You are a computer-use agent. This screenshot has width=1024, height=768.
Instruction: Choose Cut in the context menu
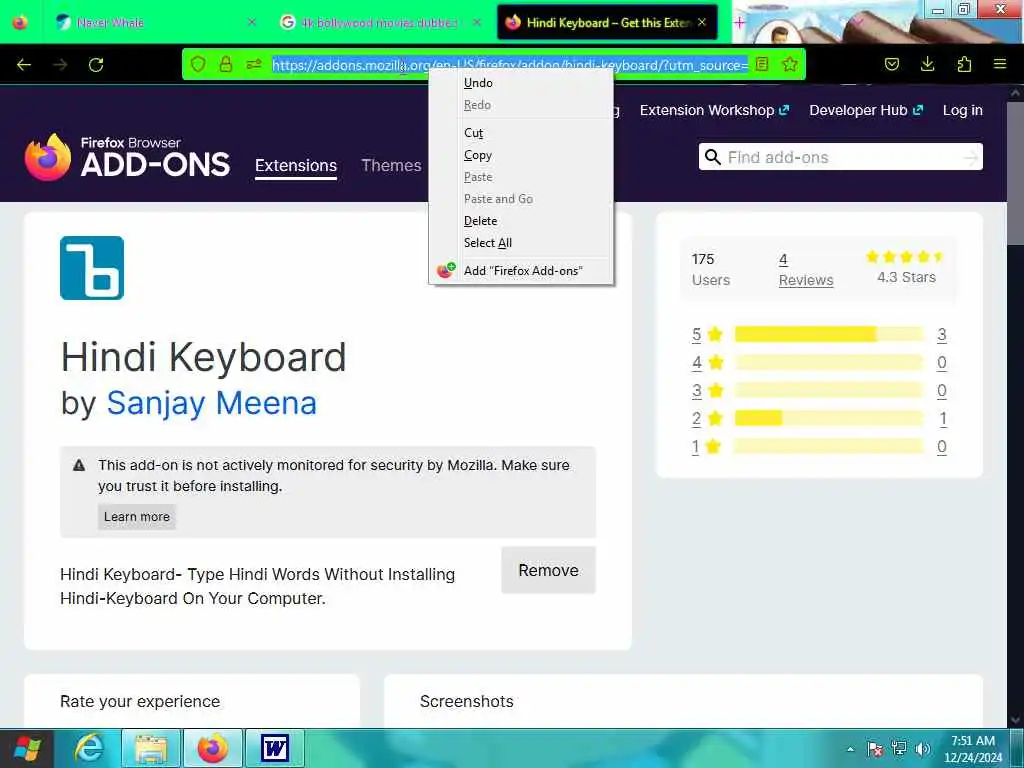(520, 133)
